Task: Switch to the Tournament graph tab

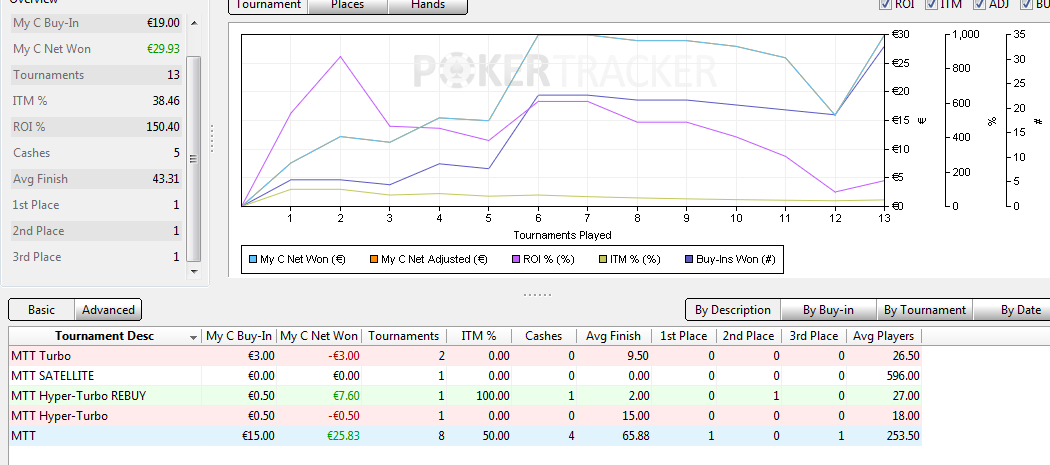Action: (x=269, y=5)
